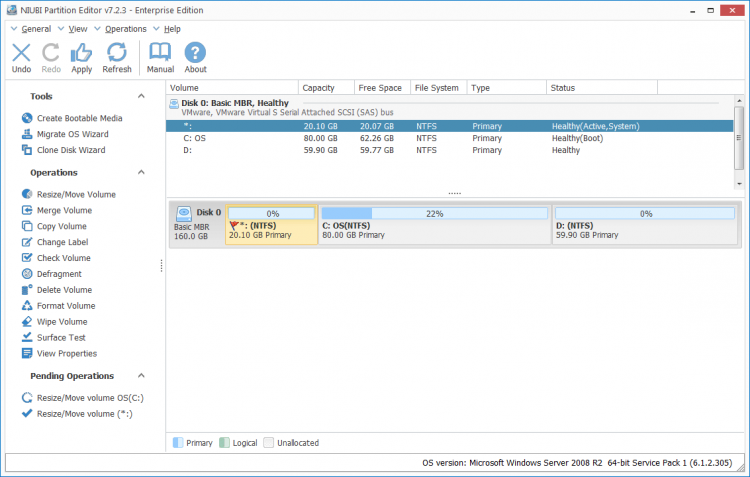Collapse the Pending Operations section
The width and height of the screenshot is (750, 477).
[x=141, y=376]
